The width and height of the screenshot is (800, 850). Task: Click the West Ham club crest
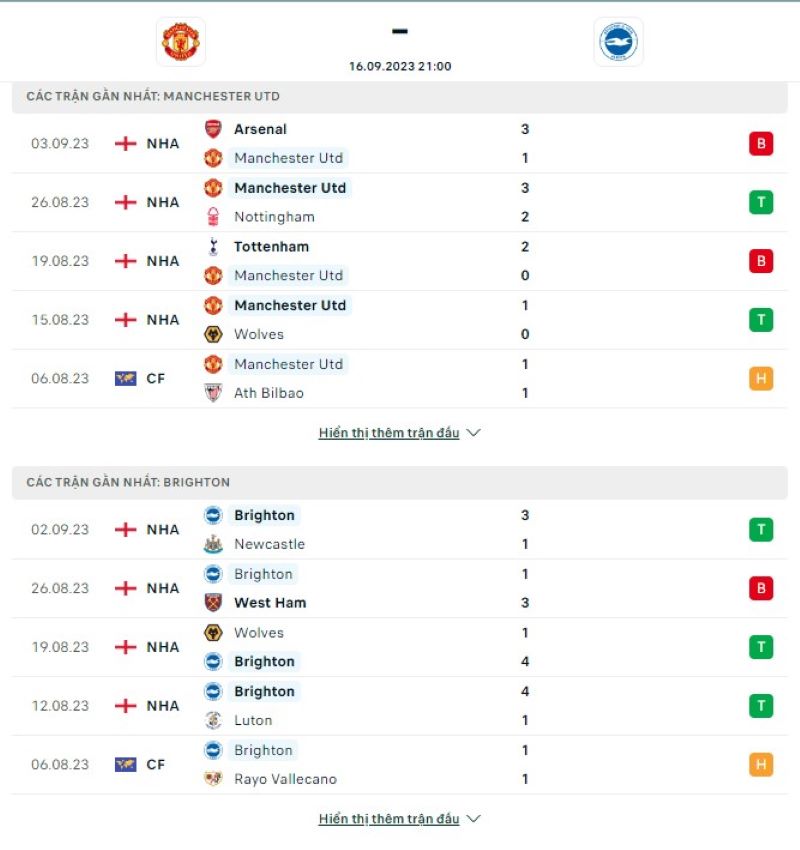[213, 603]
